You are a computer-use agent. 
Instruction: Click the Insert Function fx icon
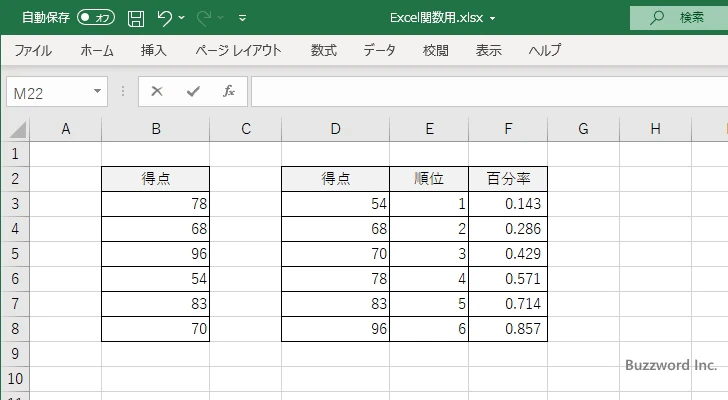[x=229, y=91]
